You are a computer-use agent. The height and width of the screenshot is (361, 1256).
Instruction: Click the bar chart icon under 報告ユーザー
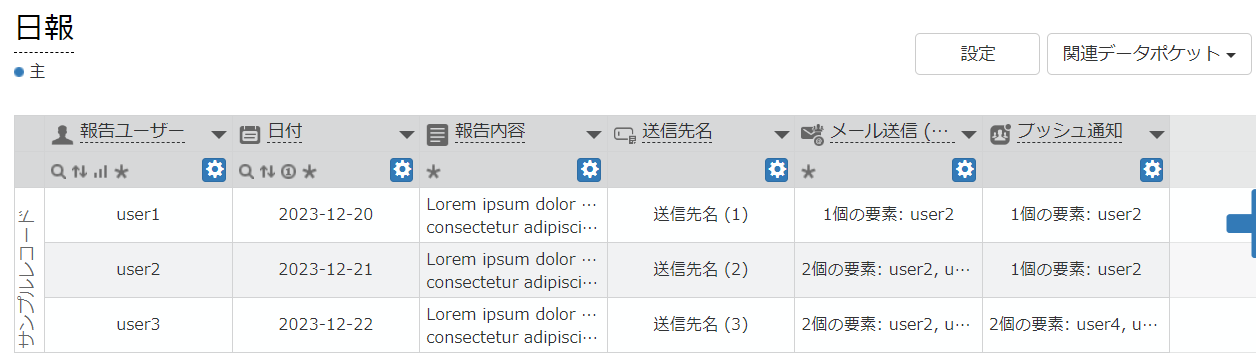click(x=100, y=172)
